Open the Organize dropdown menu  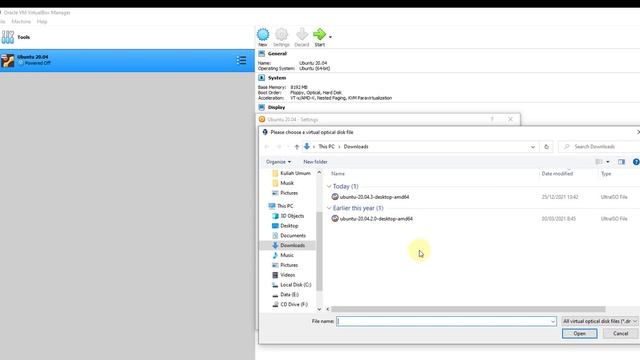click(x=278, y=162)
